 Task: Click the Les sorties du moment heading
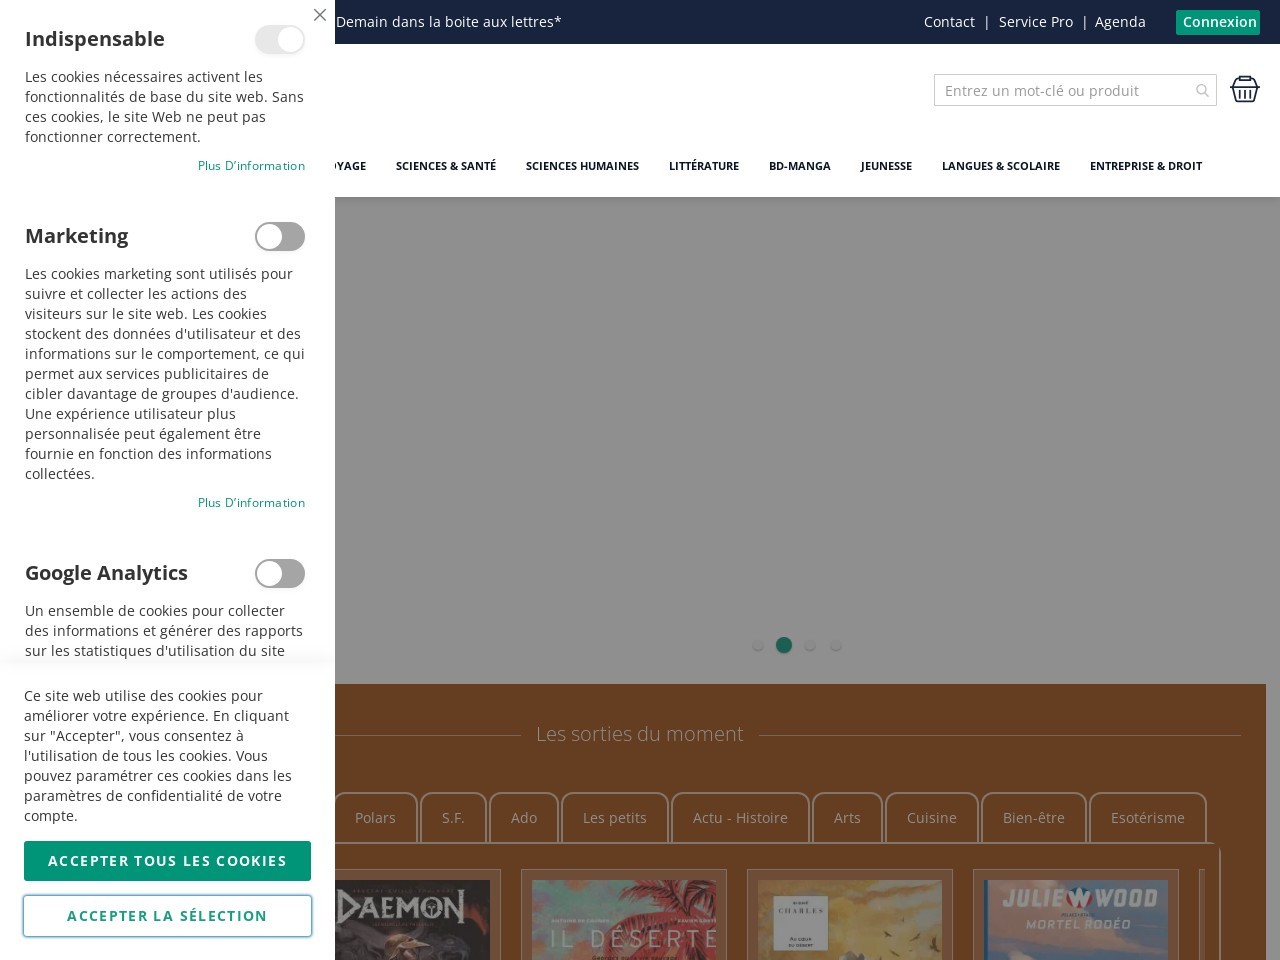coord(640,734)
